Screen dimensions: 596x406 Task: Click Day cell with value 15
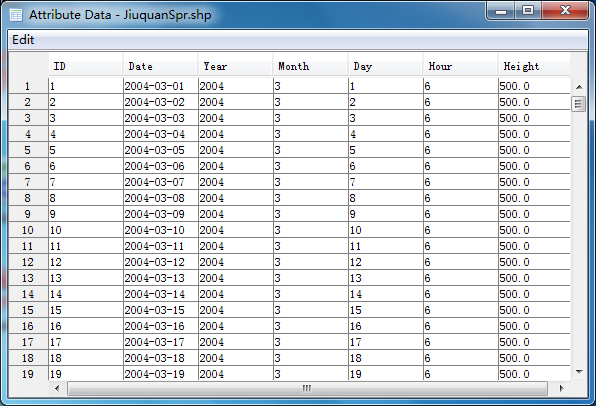point(386,310)
